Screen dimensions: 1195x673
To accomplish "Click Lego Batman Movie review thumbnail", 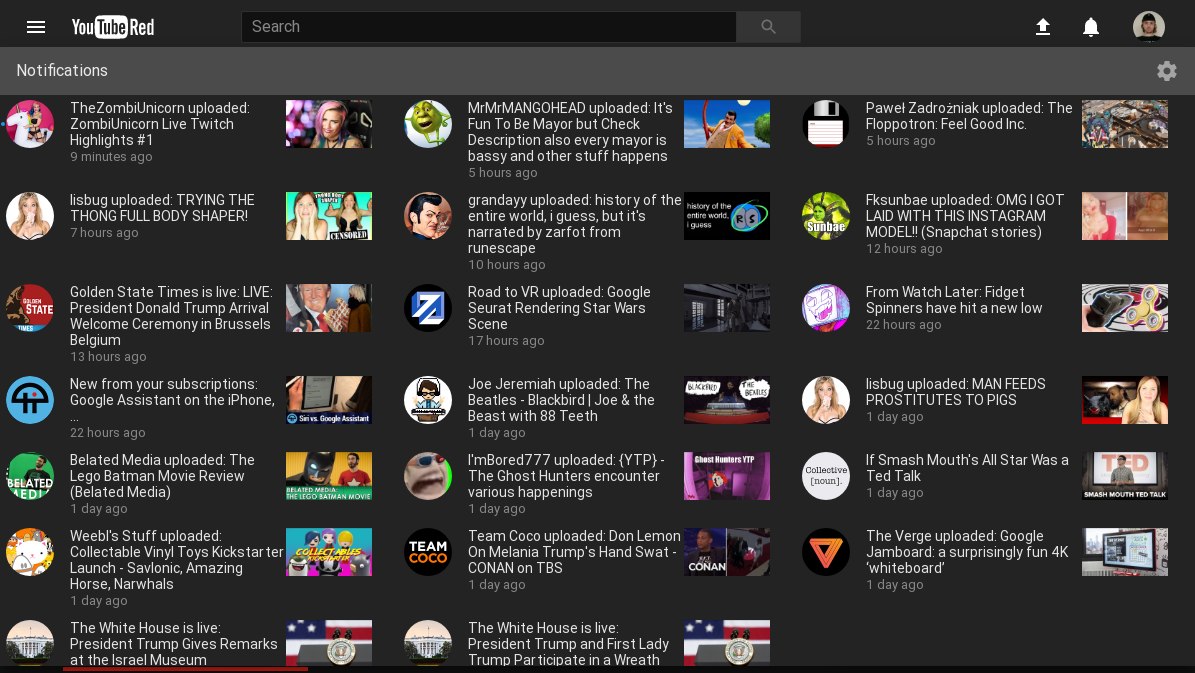I will 328,476.
